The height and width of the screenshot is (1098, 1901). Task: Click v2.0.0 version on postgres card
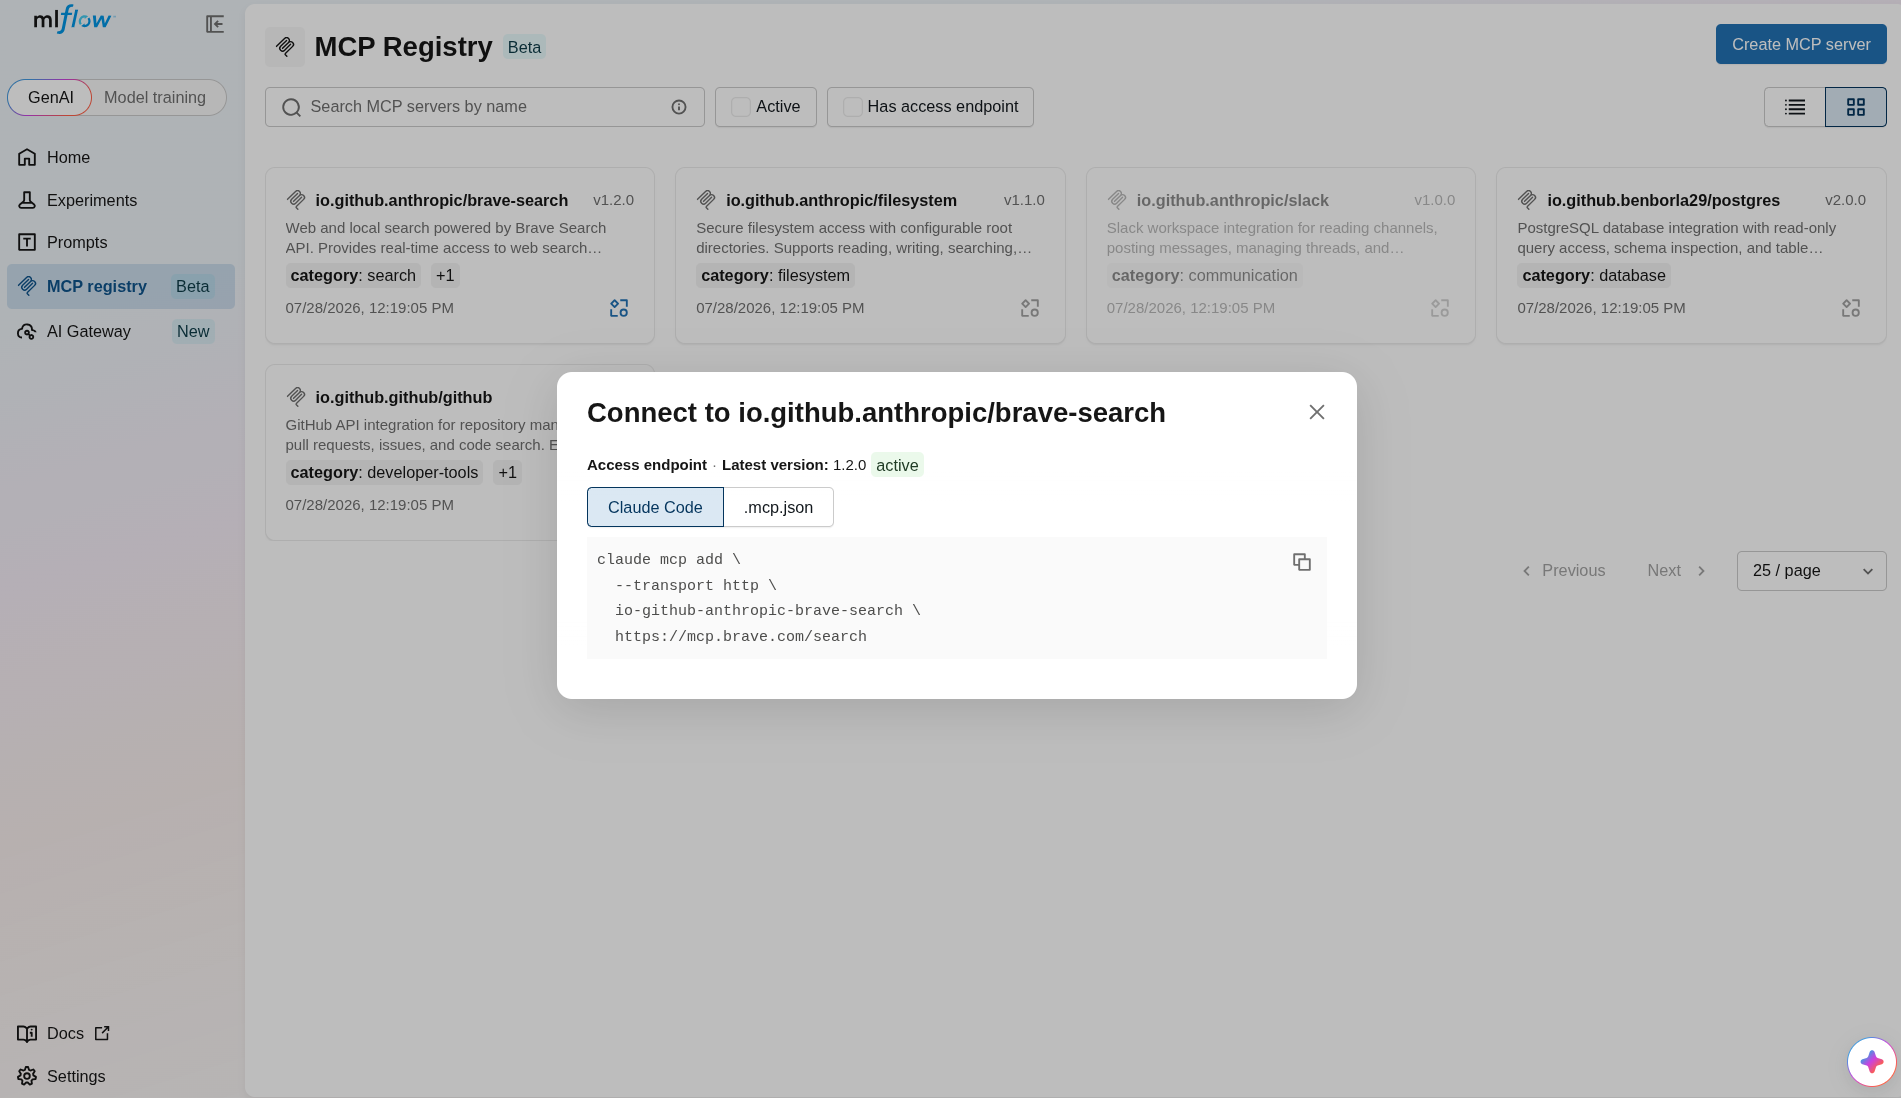tap(1845, 200)
